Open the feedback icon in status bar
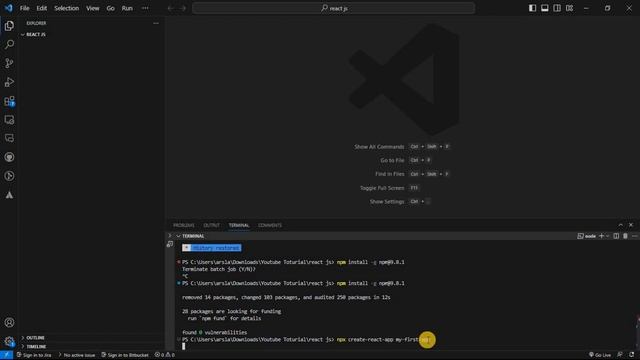This screenshot has height=360, width=640. [620, 355]
